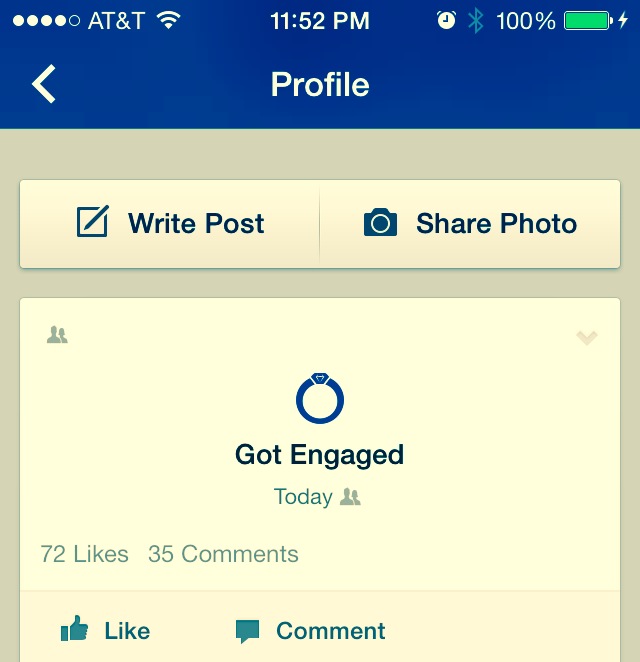Viewport: 640px width, 662px height.
Task: Tap the 11:52 PM status bar clock
Action: coord(319,20)
